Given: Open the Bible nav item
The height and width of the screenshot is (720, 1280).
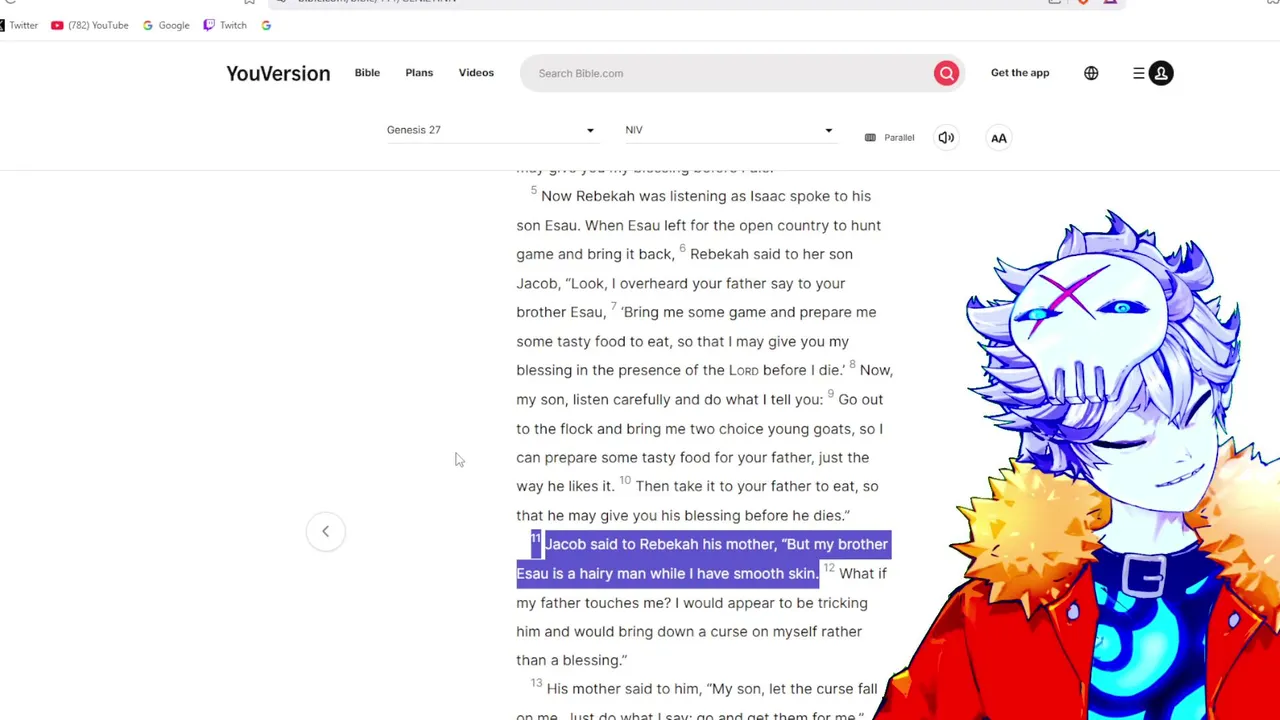Looking at the screenshot, I should click(367, 72).
